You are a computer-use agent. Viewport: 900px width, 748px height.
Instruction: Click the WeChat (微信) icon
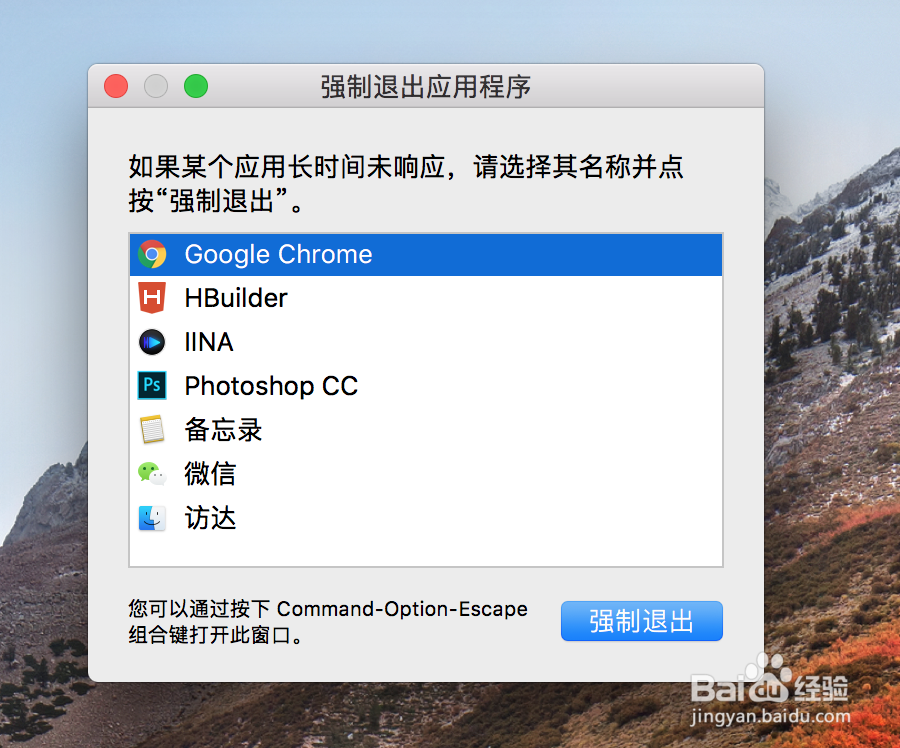[x=152, y=474]
